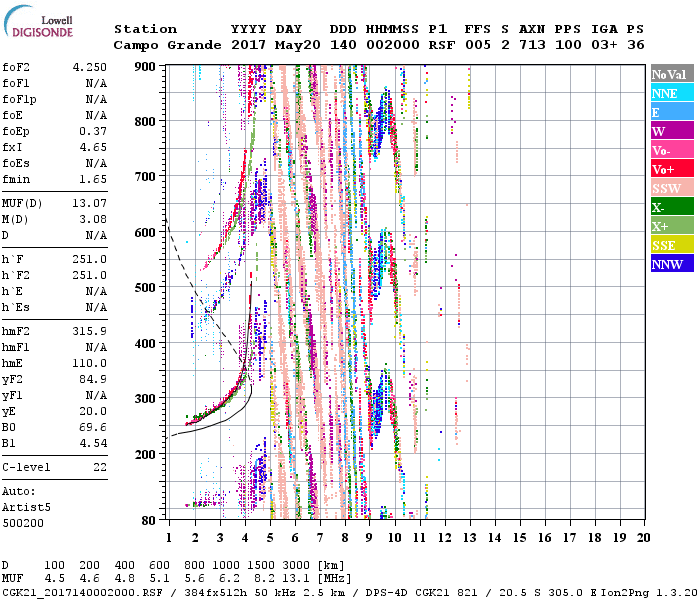Screen dimensions: 700x600
Task: Select the NNW dark blue legend swatch
Action: click(x=672, y=263)
